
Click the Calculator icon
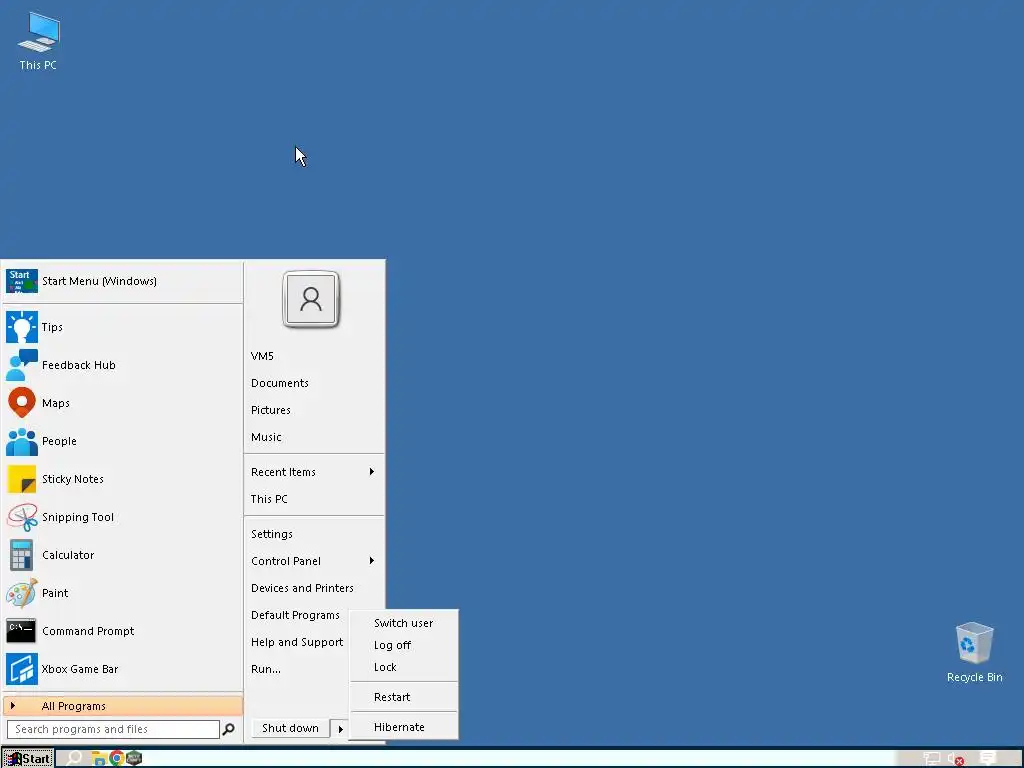point(22,554)
